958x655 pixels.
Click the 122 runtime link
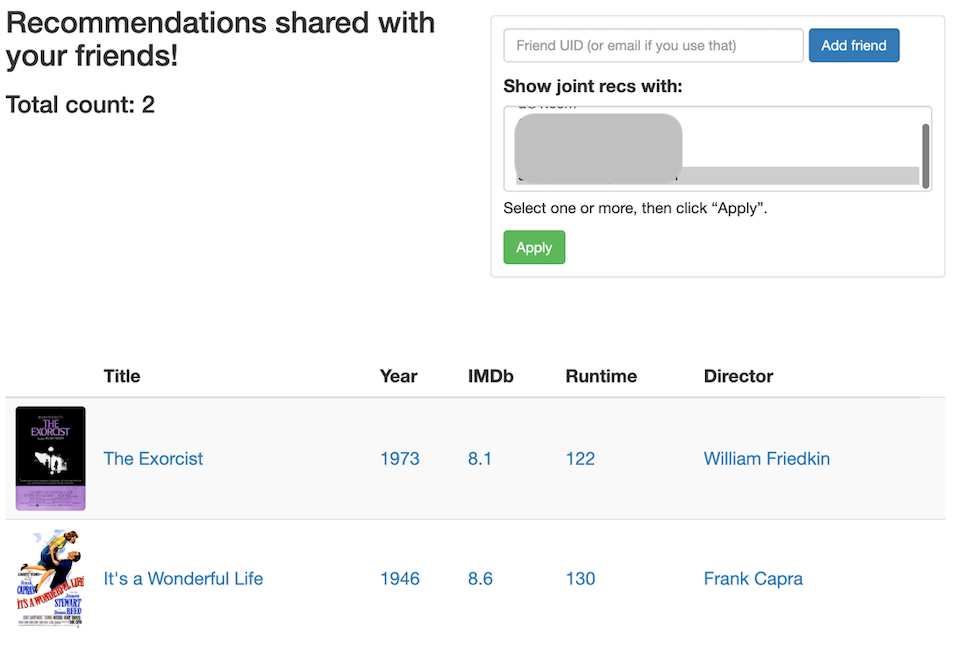580,459
